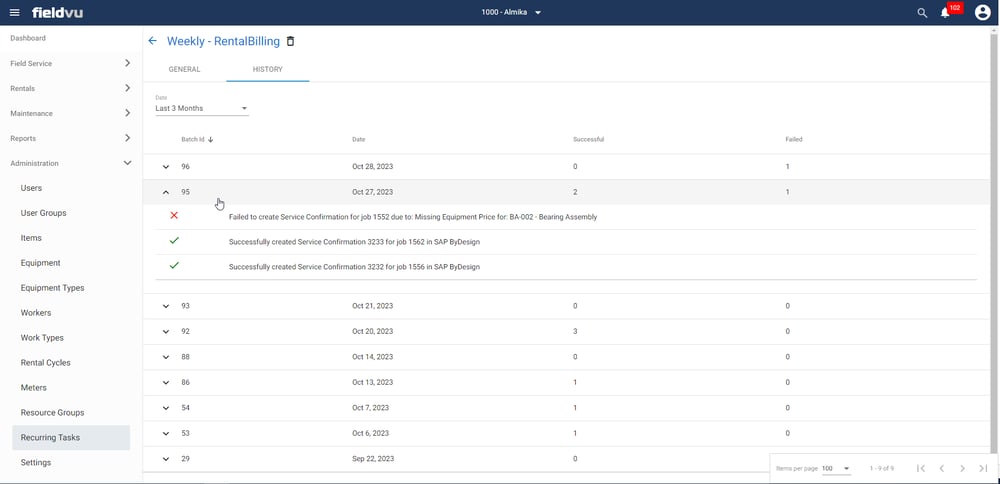Image resolution: width=1000 pixels, height=484 pixels.
Task: Open the Last 3 Months date dropdown
Action: point(202,108)
